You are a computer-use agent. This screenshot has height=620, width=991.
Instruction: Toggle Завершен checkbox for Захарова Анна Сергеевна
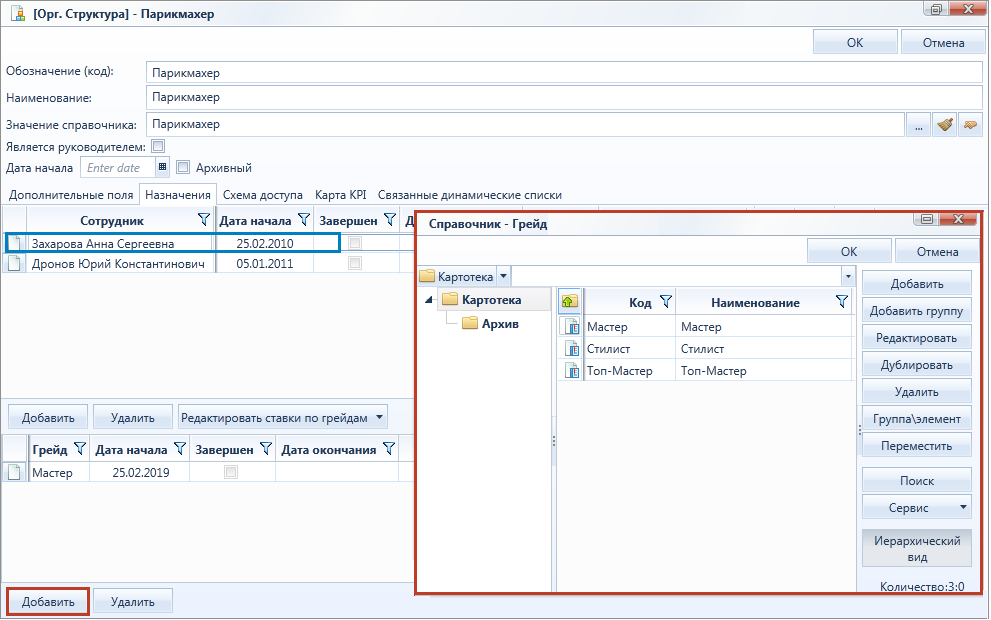coord(355,243)
